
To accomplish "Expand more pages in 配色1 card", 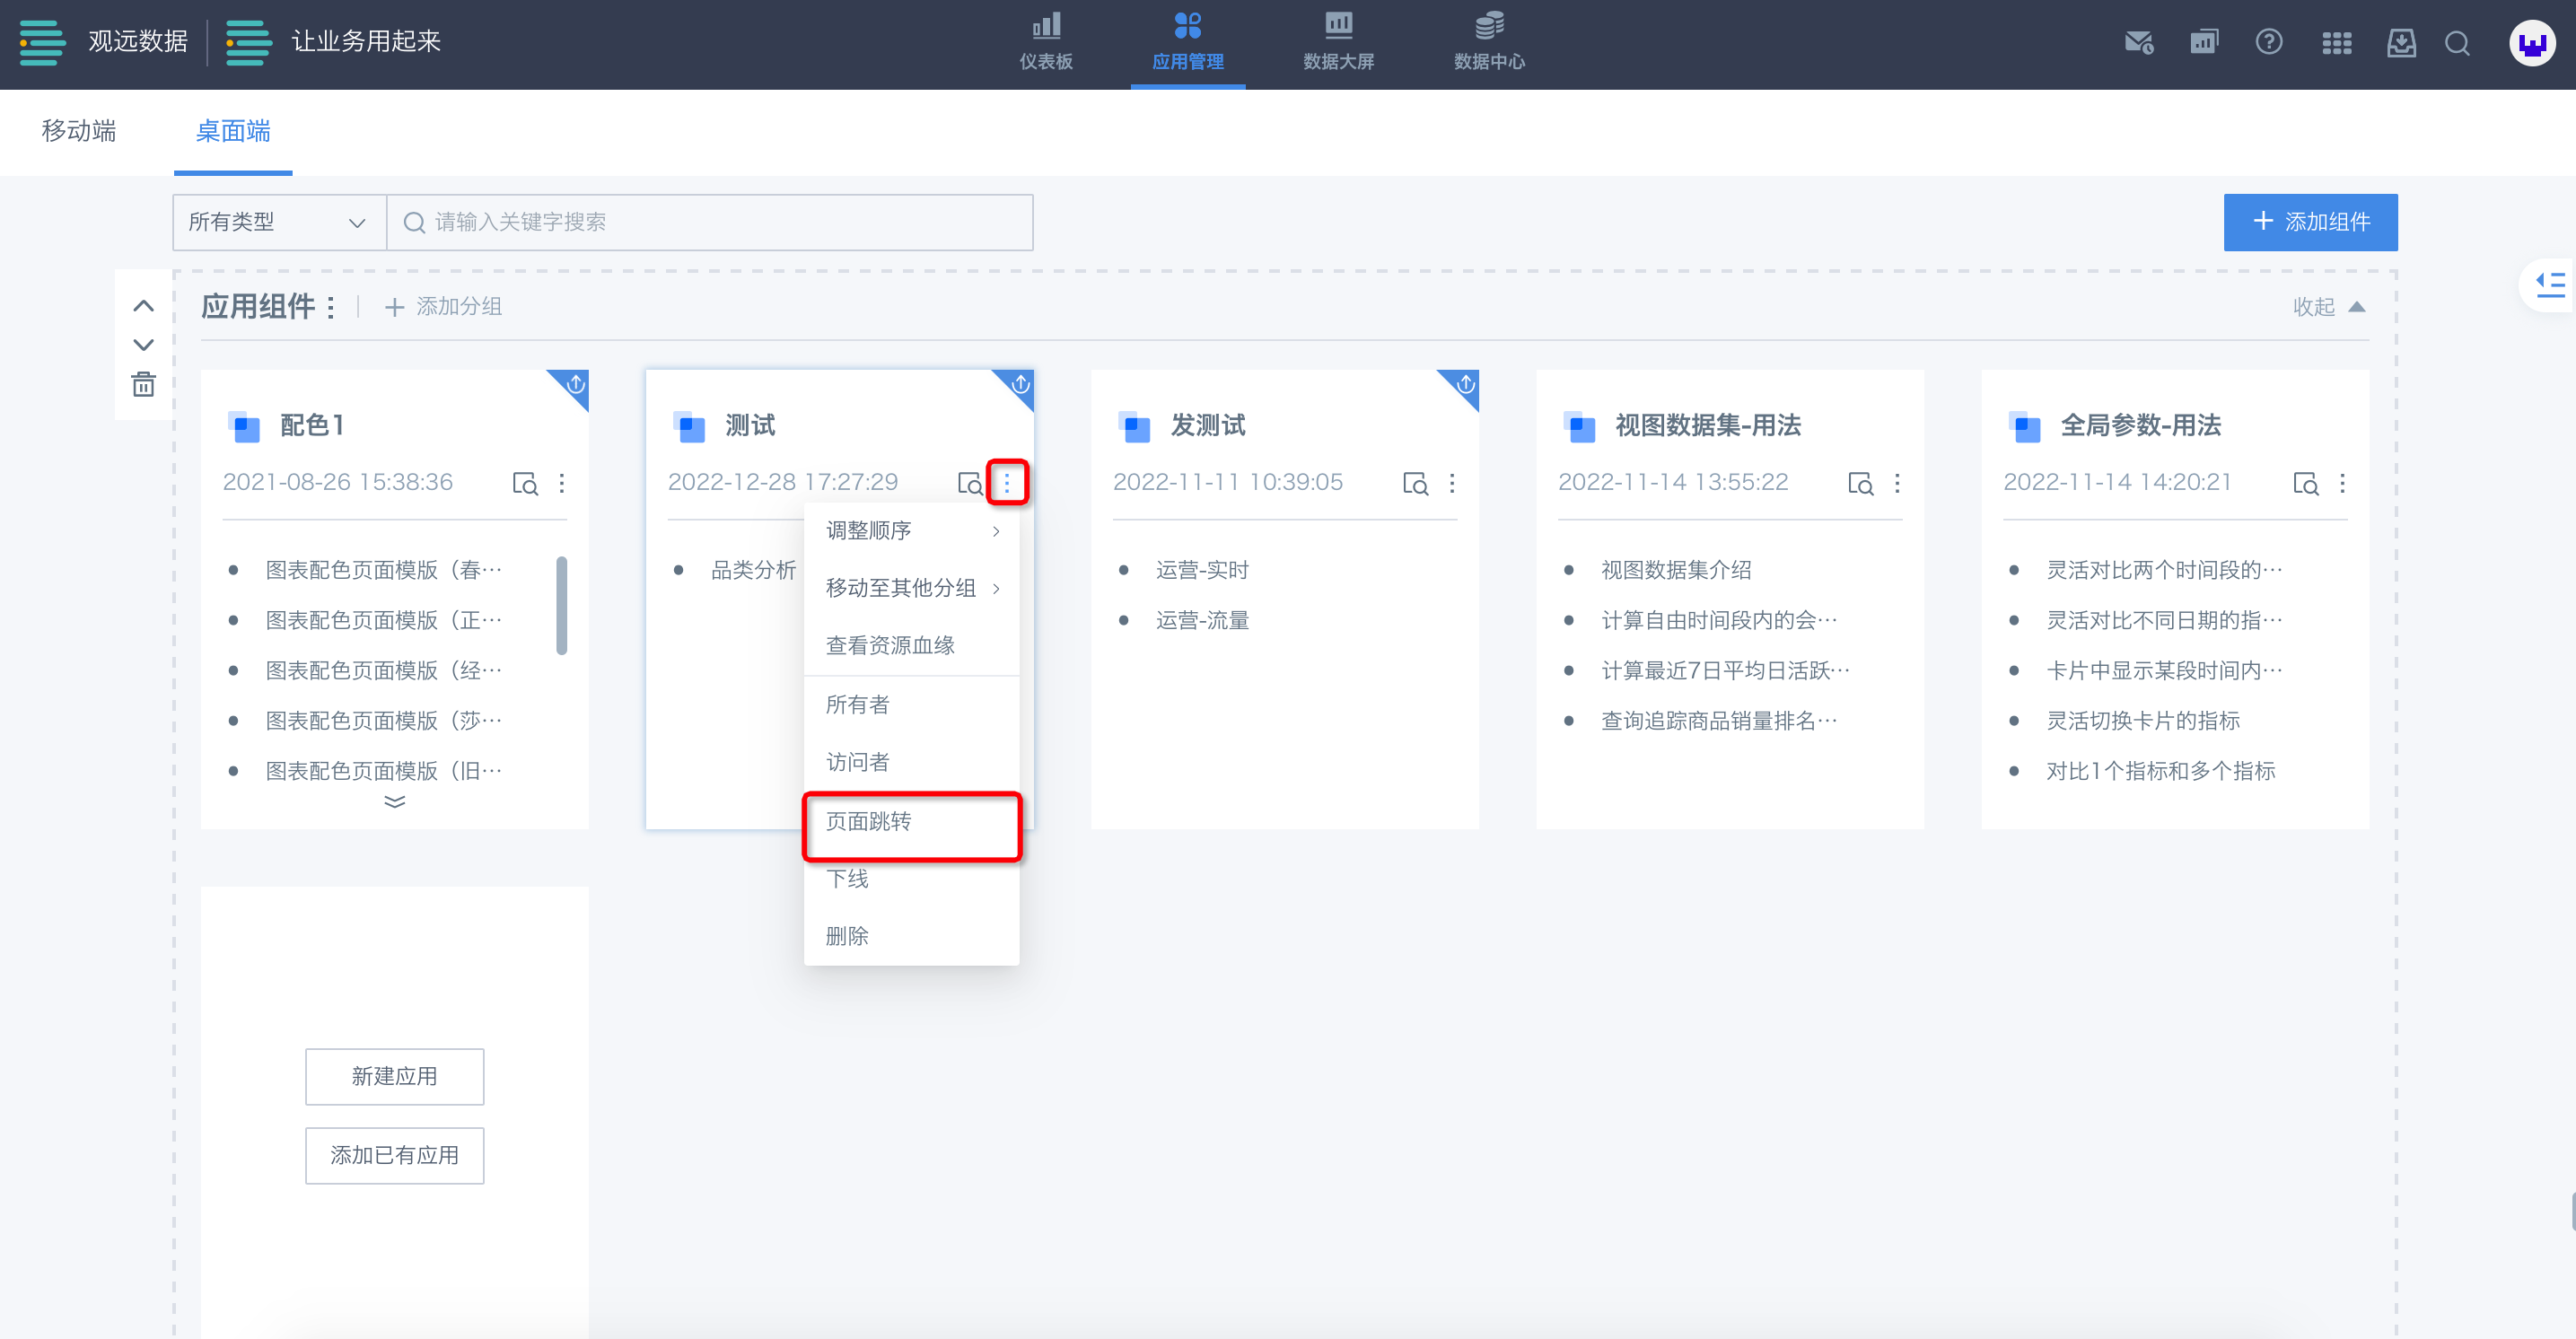I will (394, 802).
